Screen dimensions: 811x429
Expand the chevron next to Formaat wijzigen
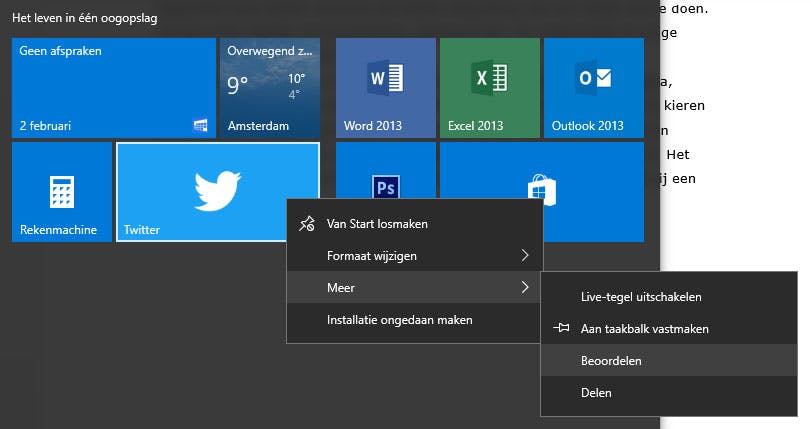pyautogui.click(x=525, y=255)
